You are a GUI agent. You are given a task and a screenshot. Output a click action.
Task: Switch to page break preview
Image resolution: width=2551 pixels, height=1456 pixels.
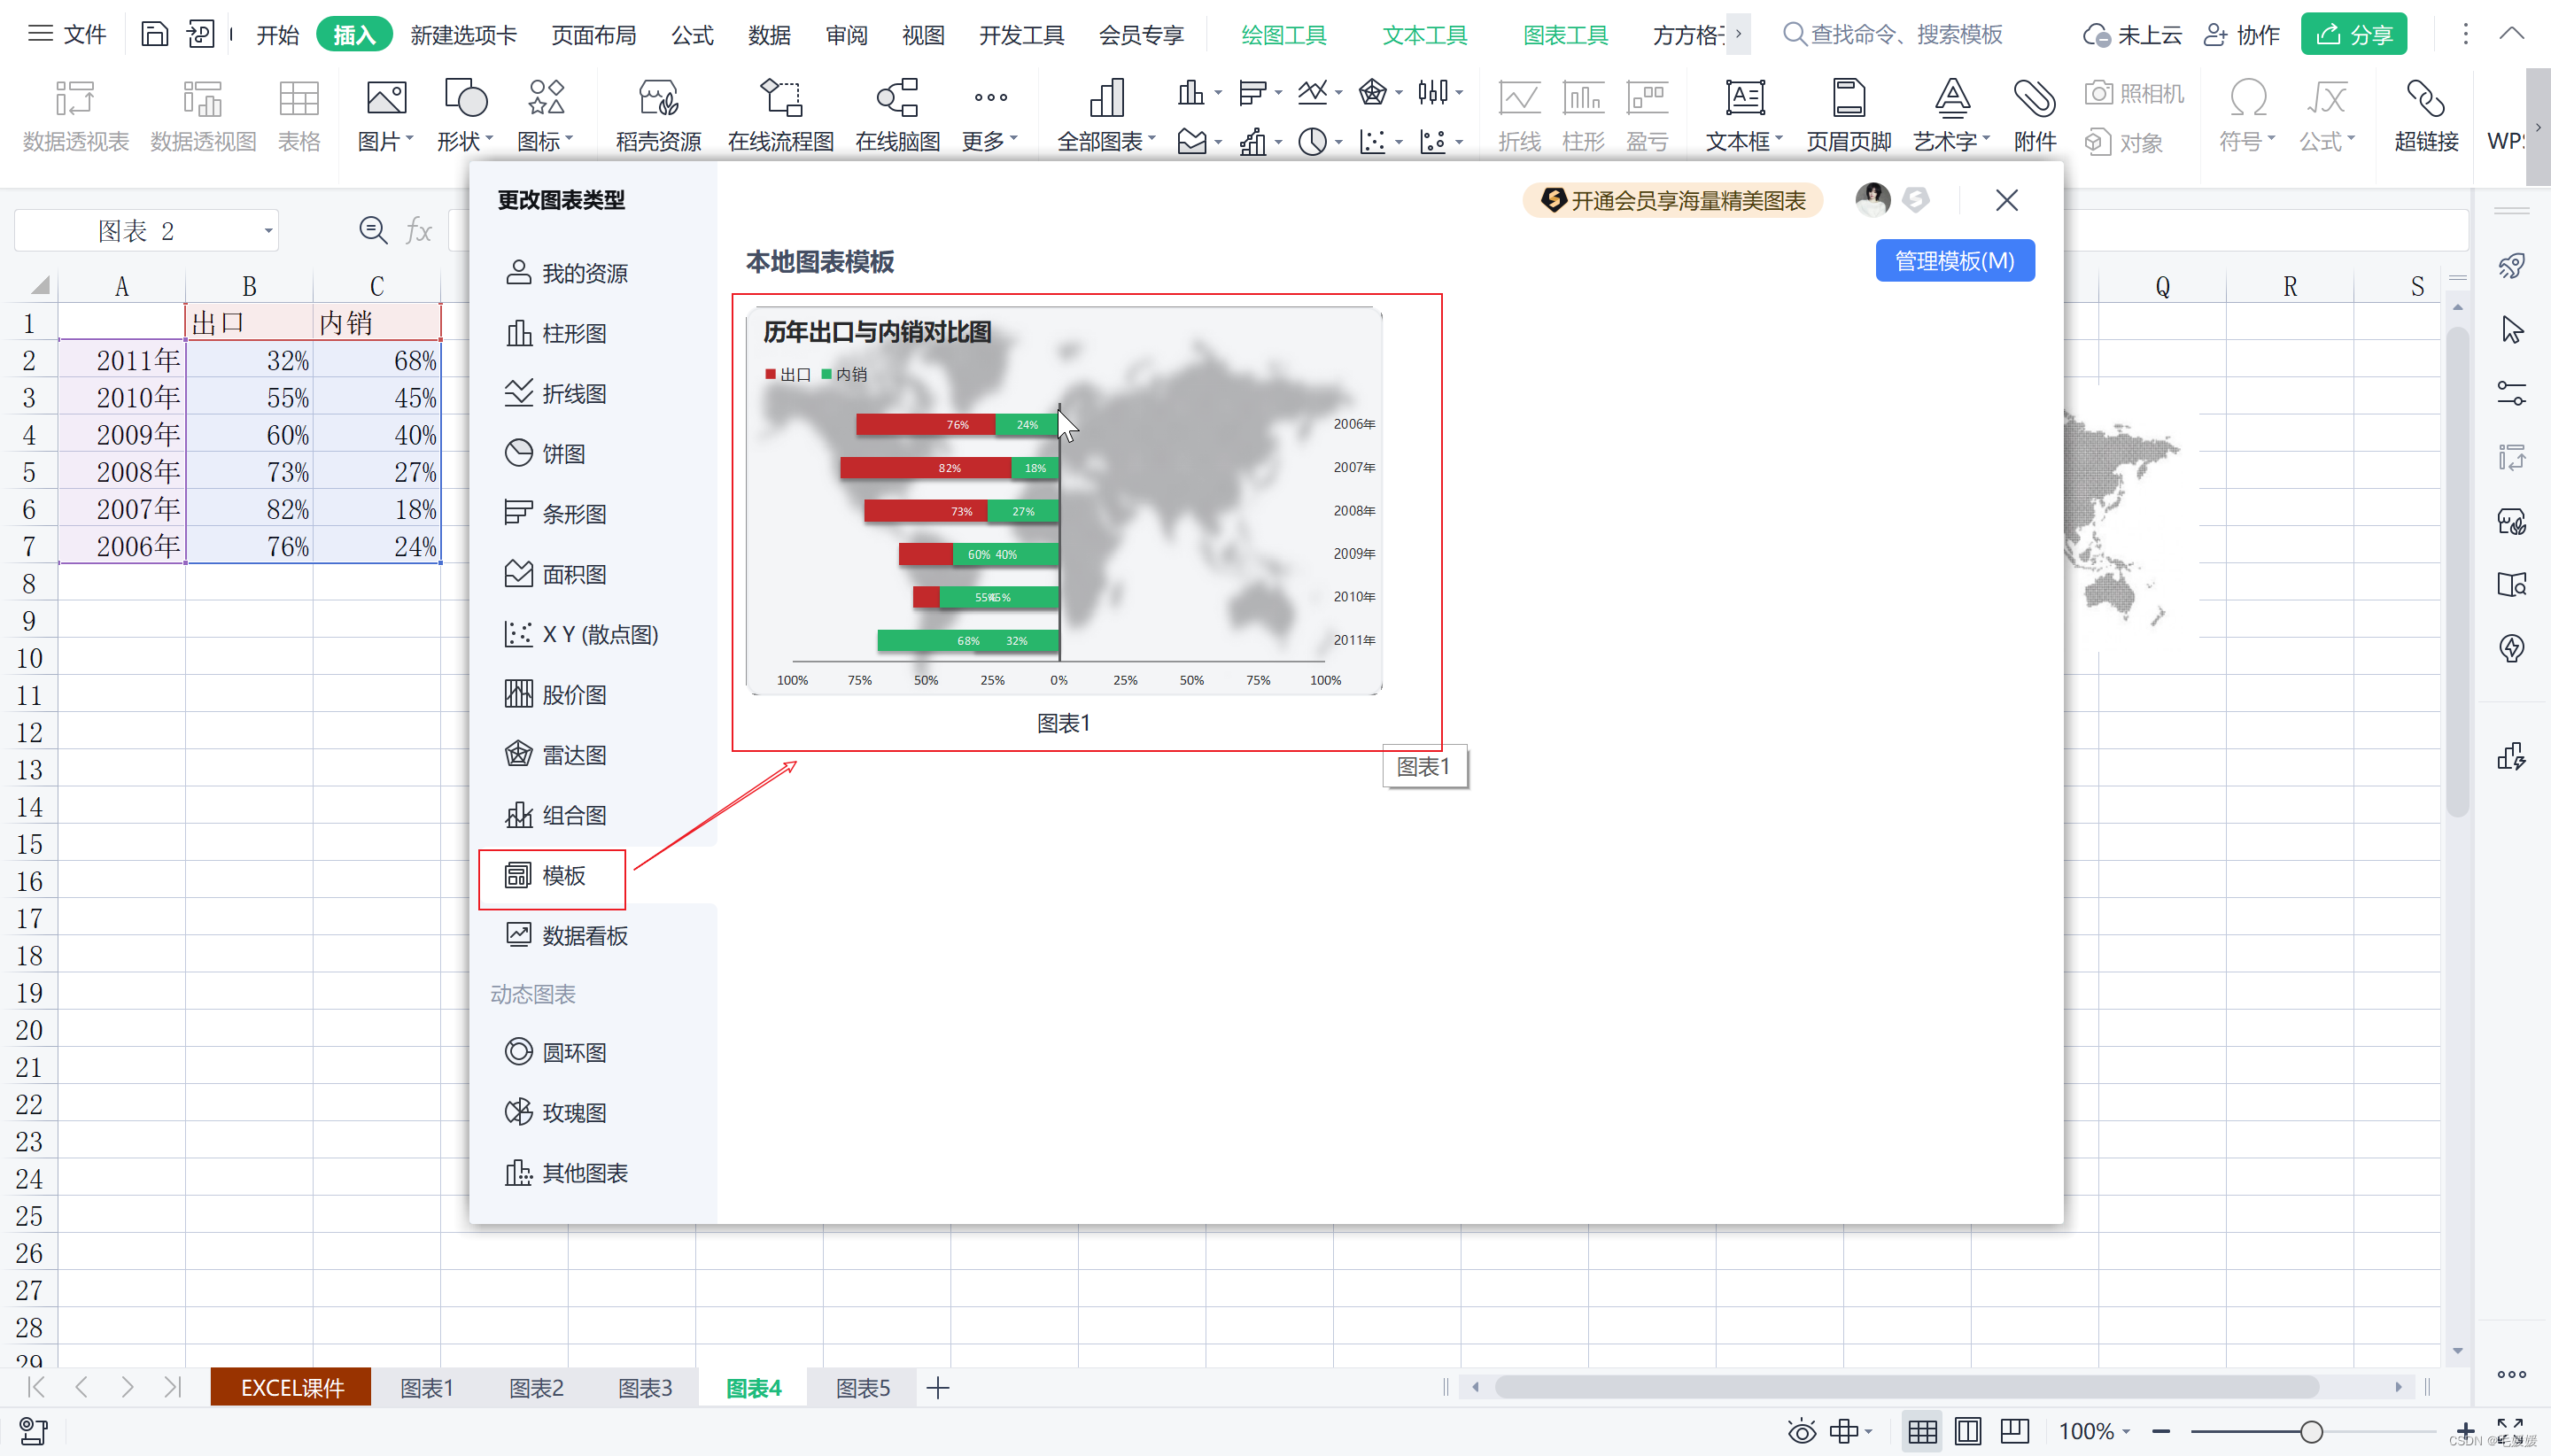[x=2014, y=1431]
